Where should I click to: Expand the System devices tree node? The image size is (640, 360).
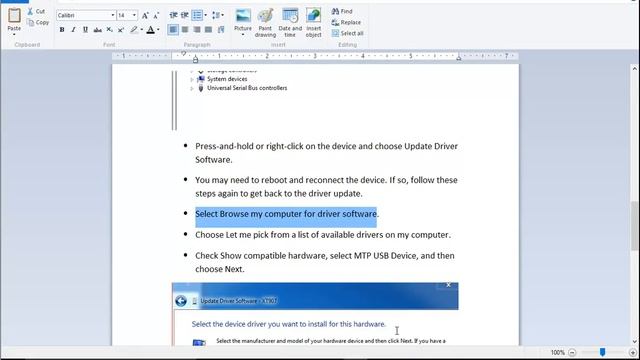tap(192, 79)
